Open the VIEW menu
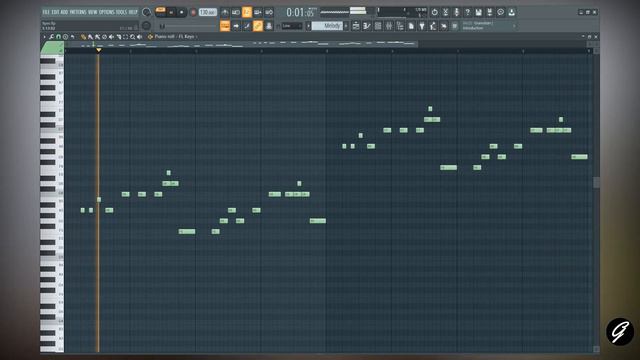 pyautogui.click(x=93, y=12)
